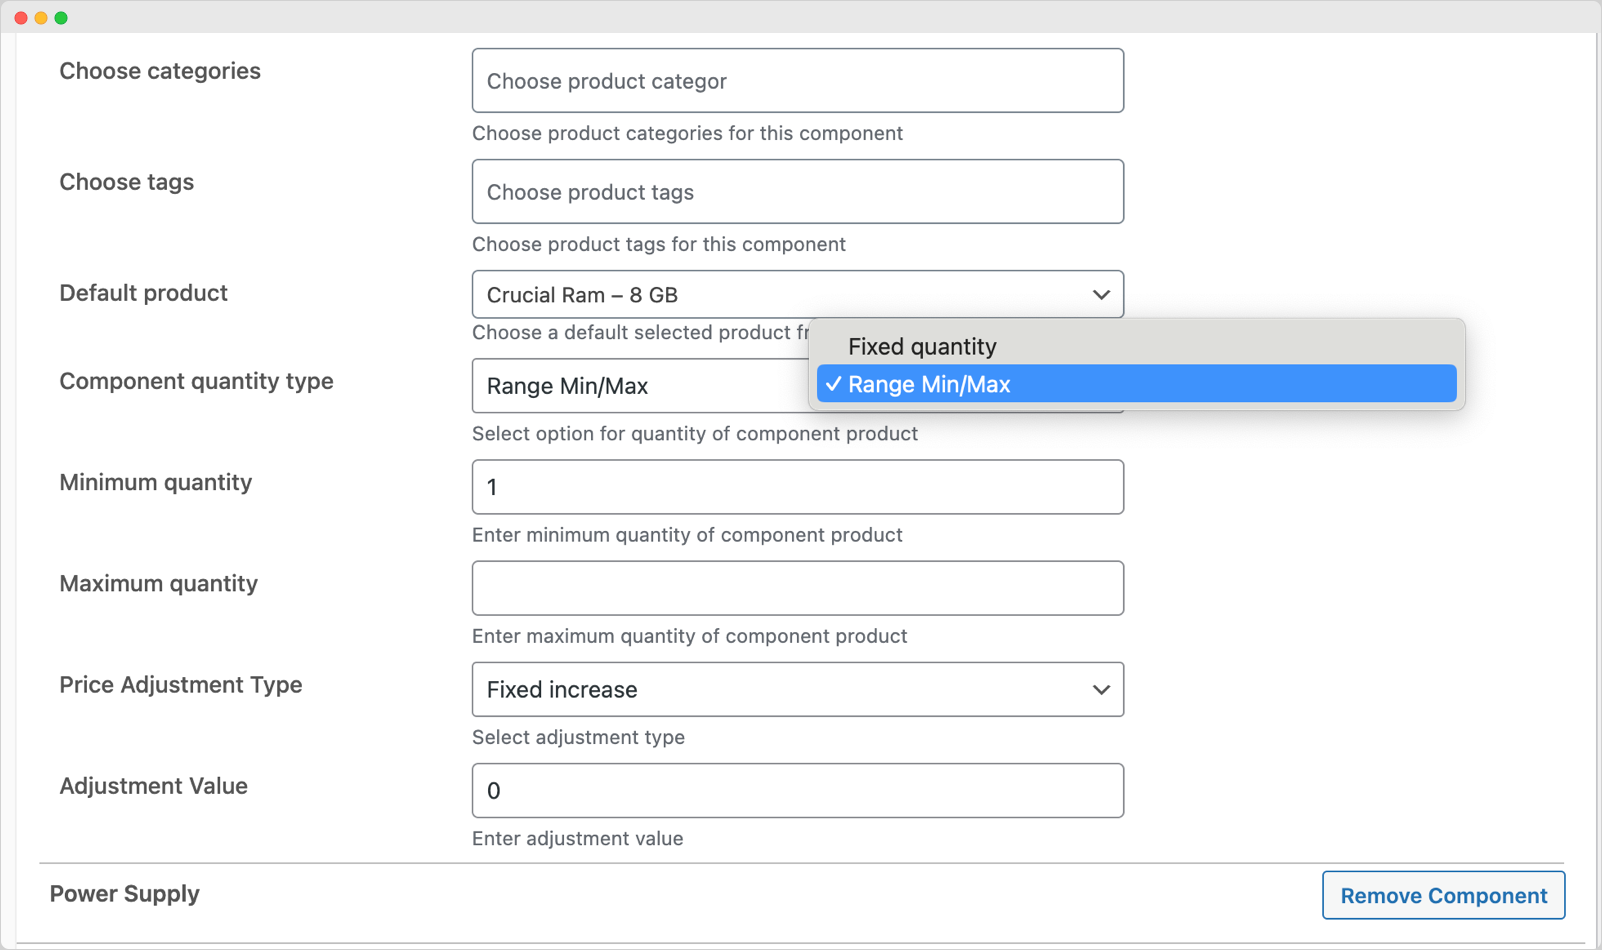Click the chevron beside Crucial Ram – 8 GB
The width and height of the screenshot is (1602, 950).
[x=1101, y=294]
